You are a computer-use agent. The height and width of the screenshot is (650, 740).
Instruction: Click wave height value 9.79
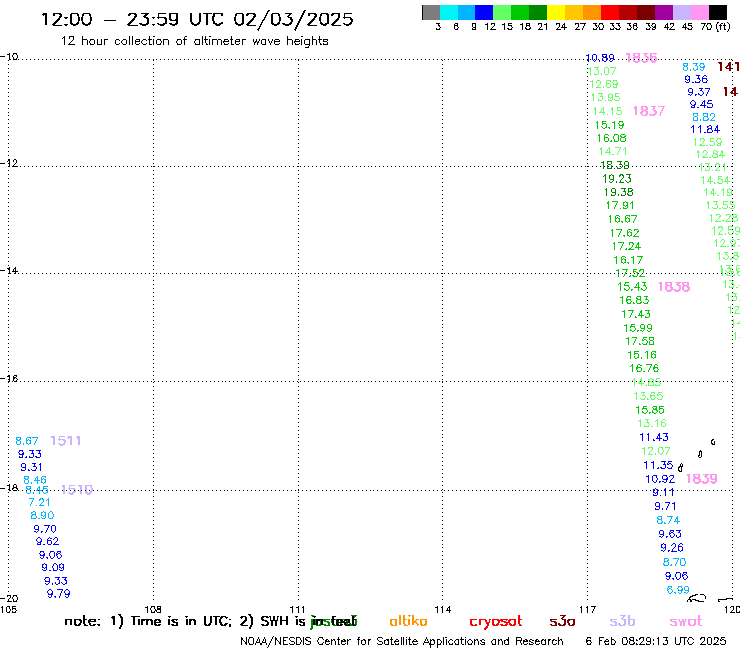point(58,594)
